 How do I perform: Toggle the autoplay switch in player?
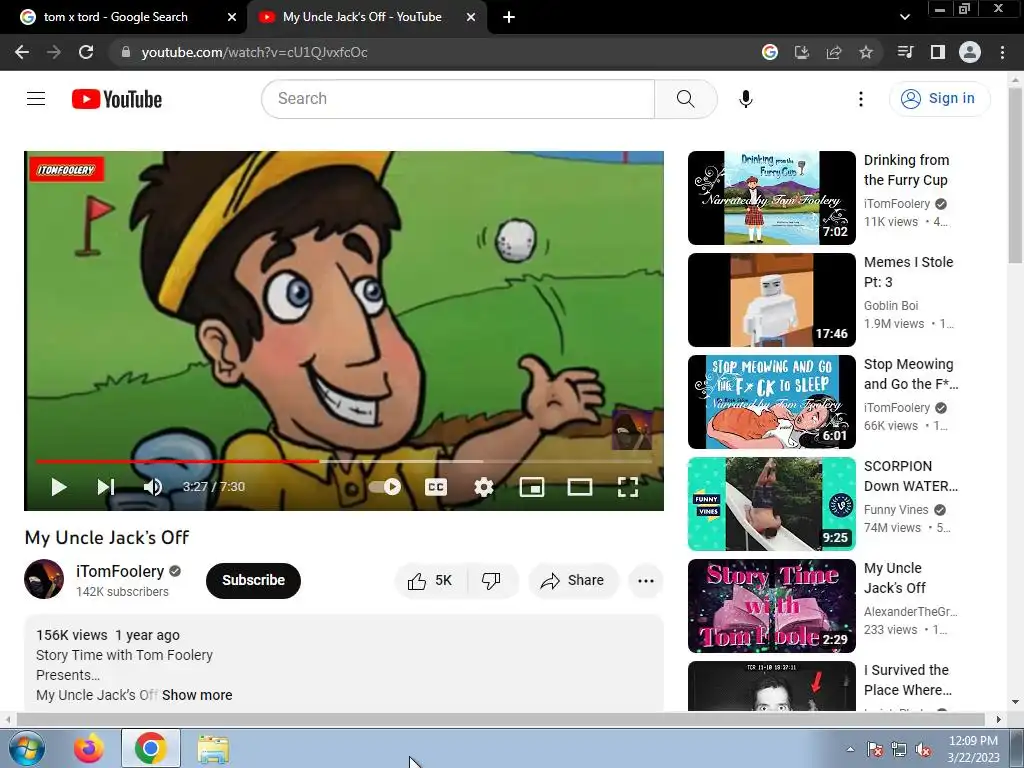(385, 487)
